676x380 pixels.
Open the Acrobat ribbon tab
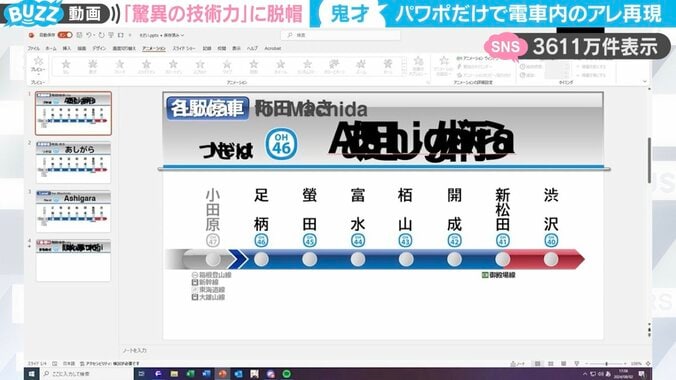tap(272, 48)
